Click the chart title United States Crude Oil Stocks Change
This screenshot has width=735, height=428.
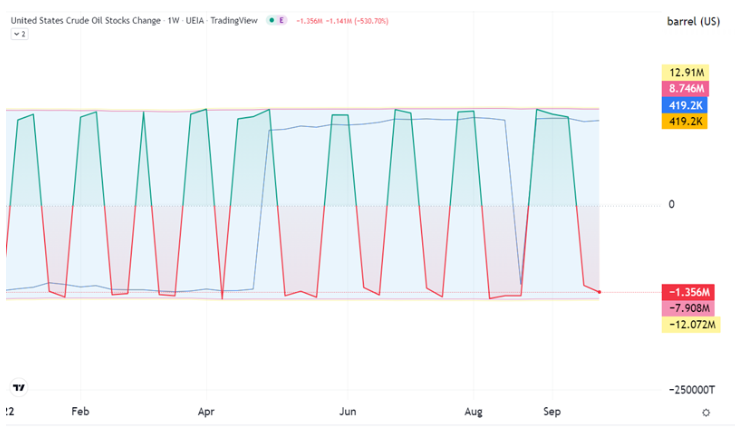[85, 21]
